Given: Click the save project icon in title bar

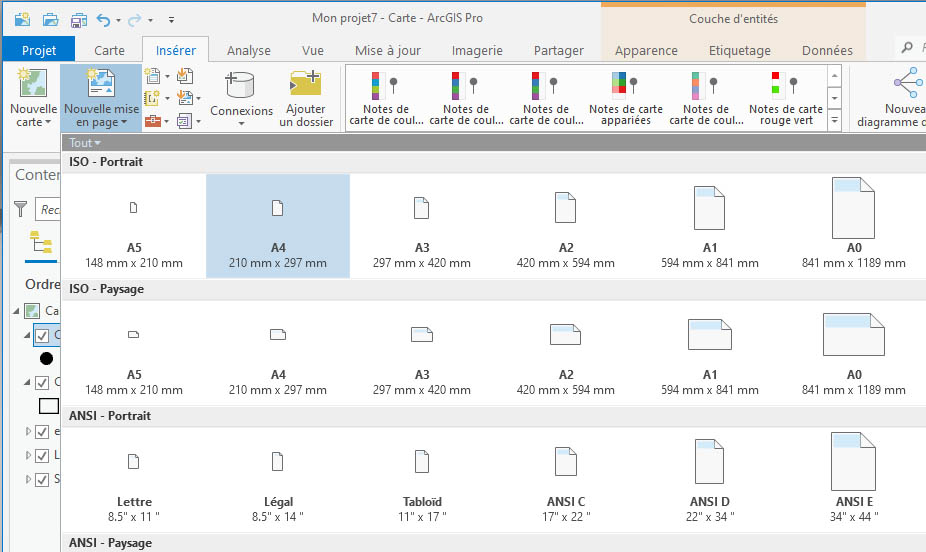Looking at the screenshot, I should (76, 19).
